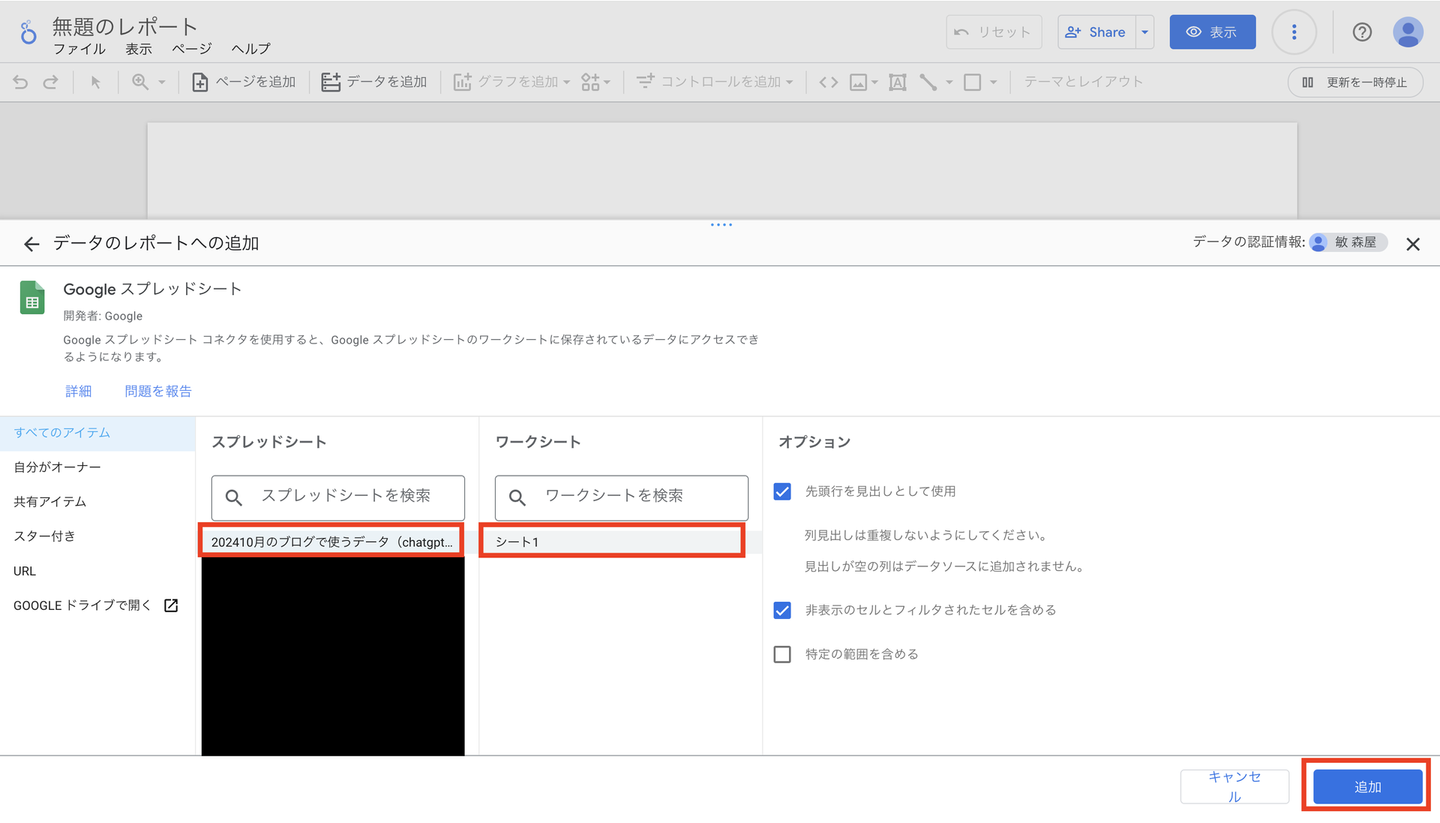Select the pointer selection tool

[96, 82]
